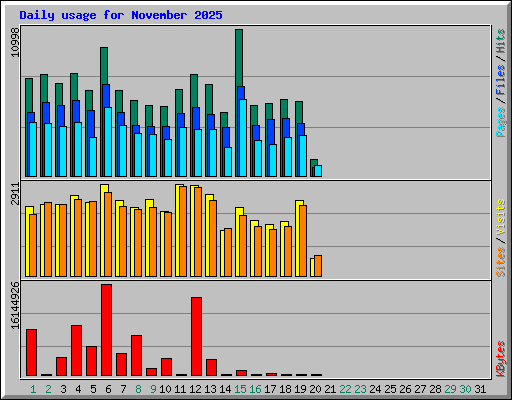Click day label 17 on the axis
The width and height of the screenshot is (512, 400).
(x=270, y=389)
